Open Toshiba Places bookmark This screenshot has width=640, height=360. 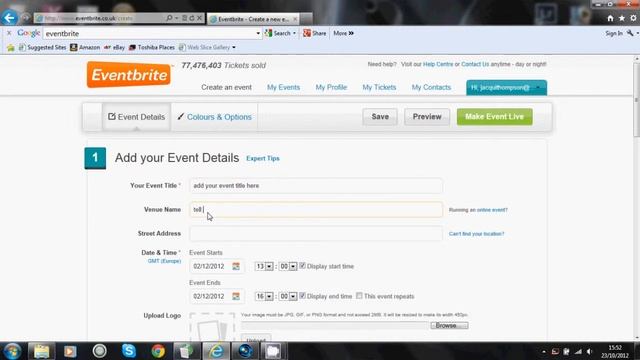(151, 47)
